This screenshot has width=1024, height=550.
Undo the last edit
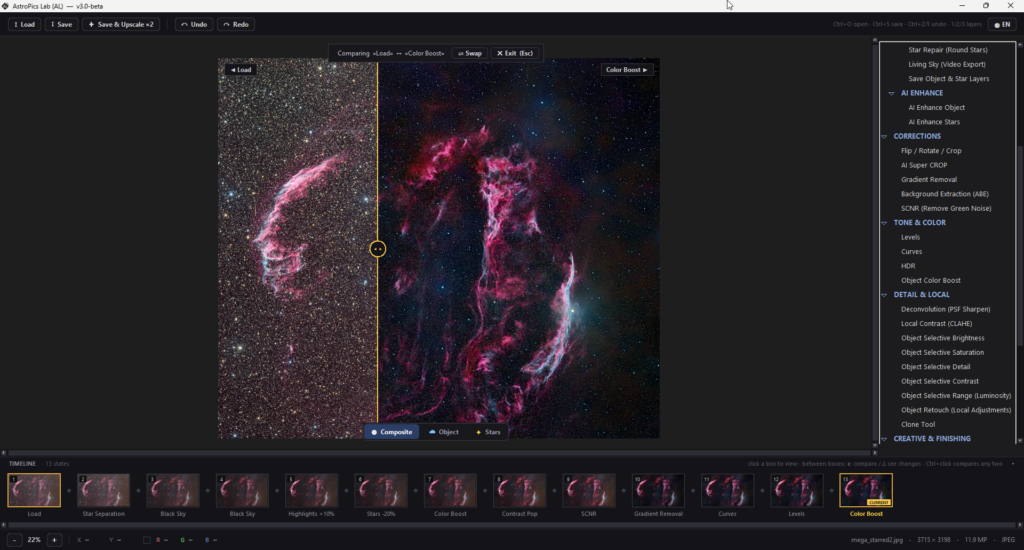coord(194,24)
